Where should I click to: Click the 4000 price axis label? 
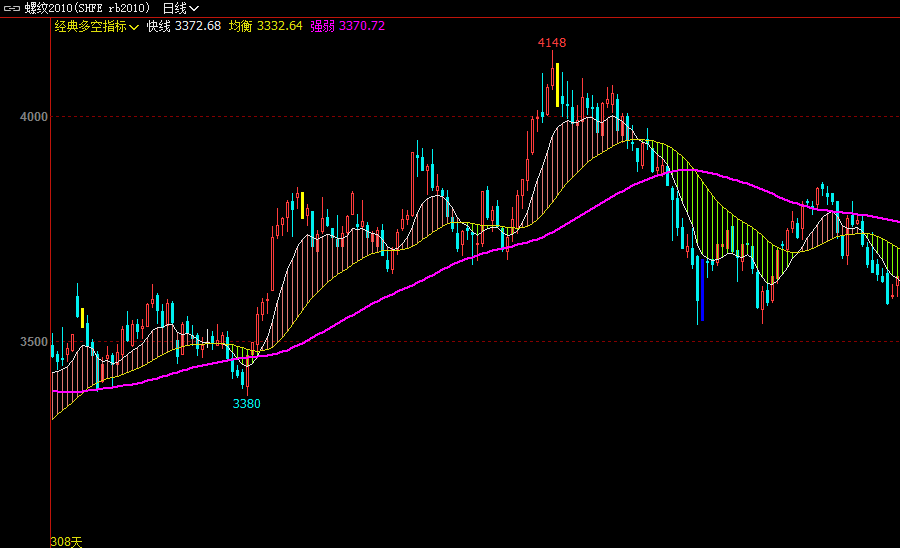point(34,117)
